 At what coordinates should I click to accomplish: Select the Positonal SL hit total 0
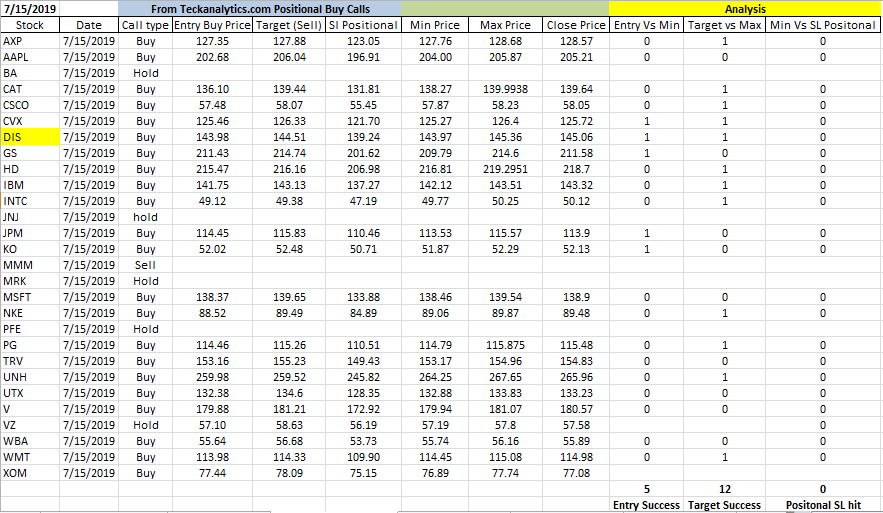(x=823, y=489)
